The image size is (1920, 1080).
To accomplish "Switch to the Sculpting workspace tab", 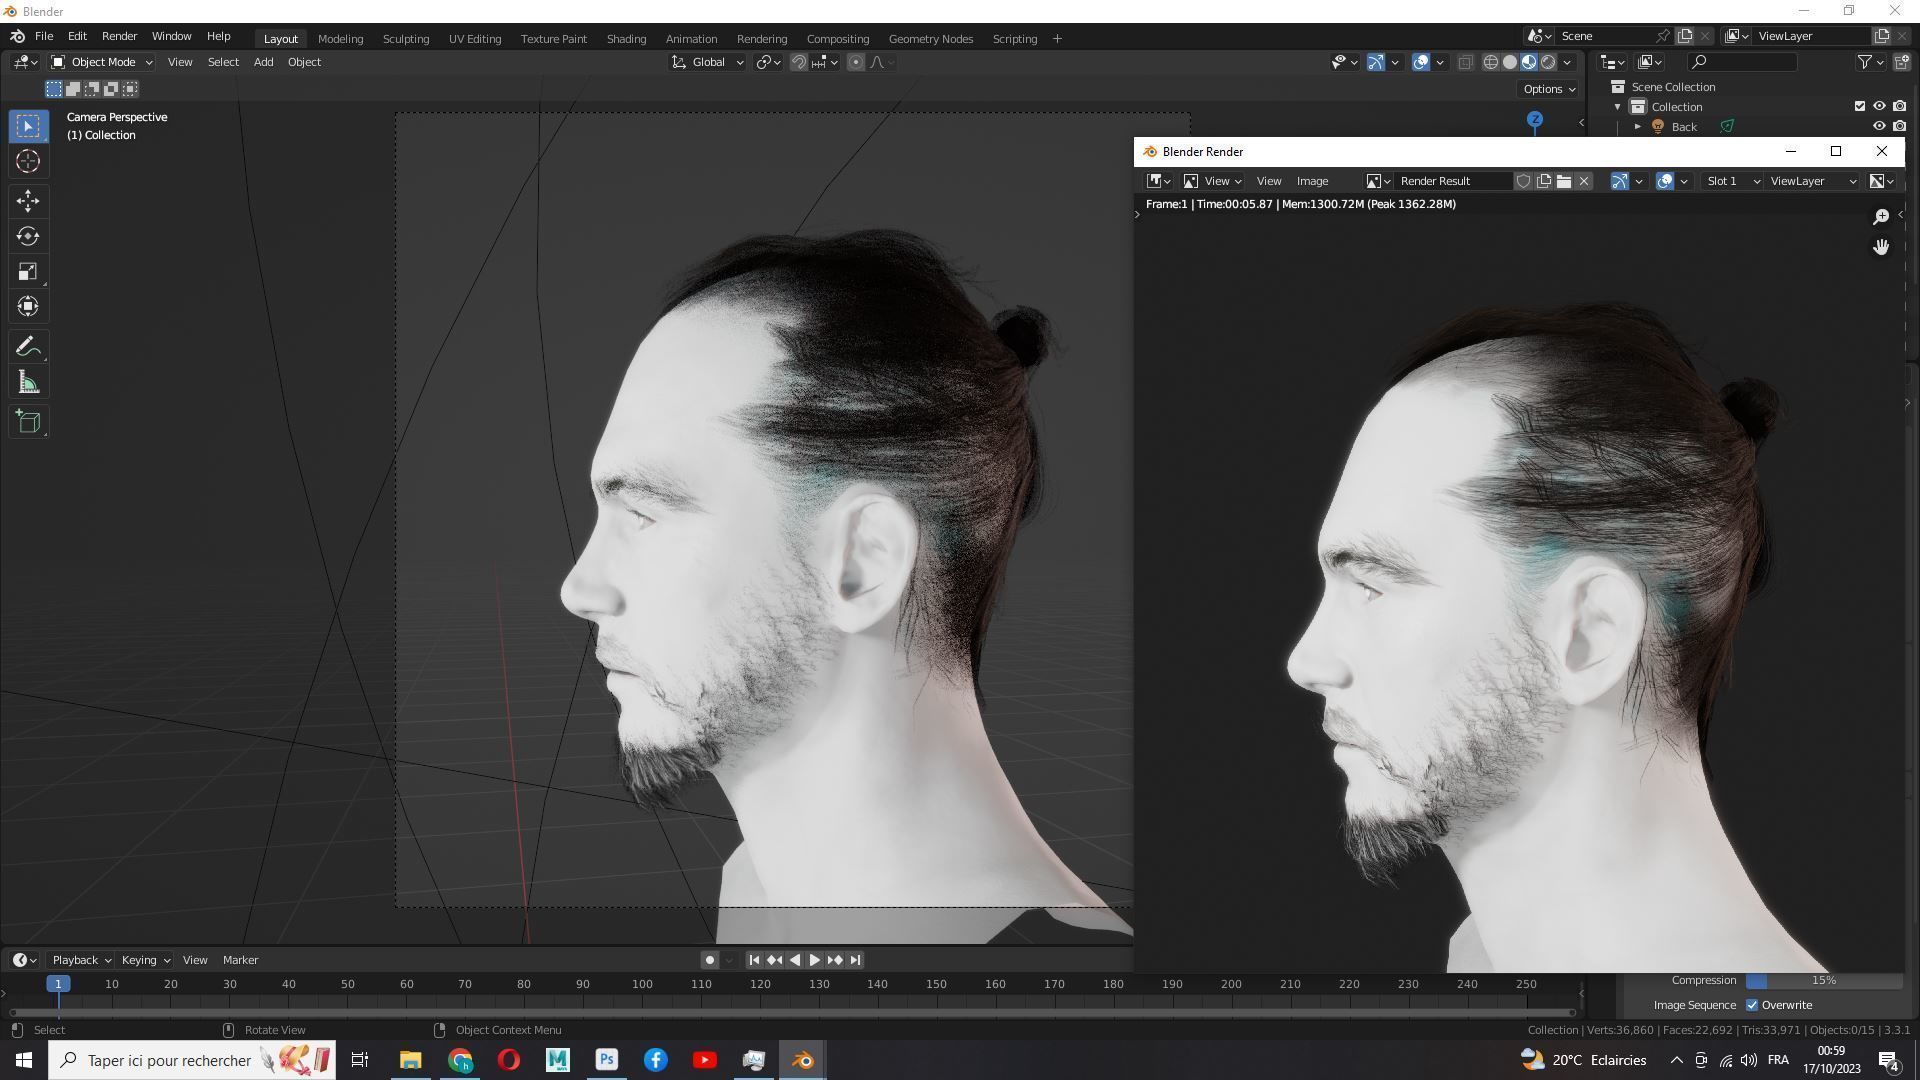I will click(406, 39).
